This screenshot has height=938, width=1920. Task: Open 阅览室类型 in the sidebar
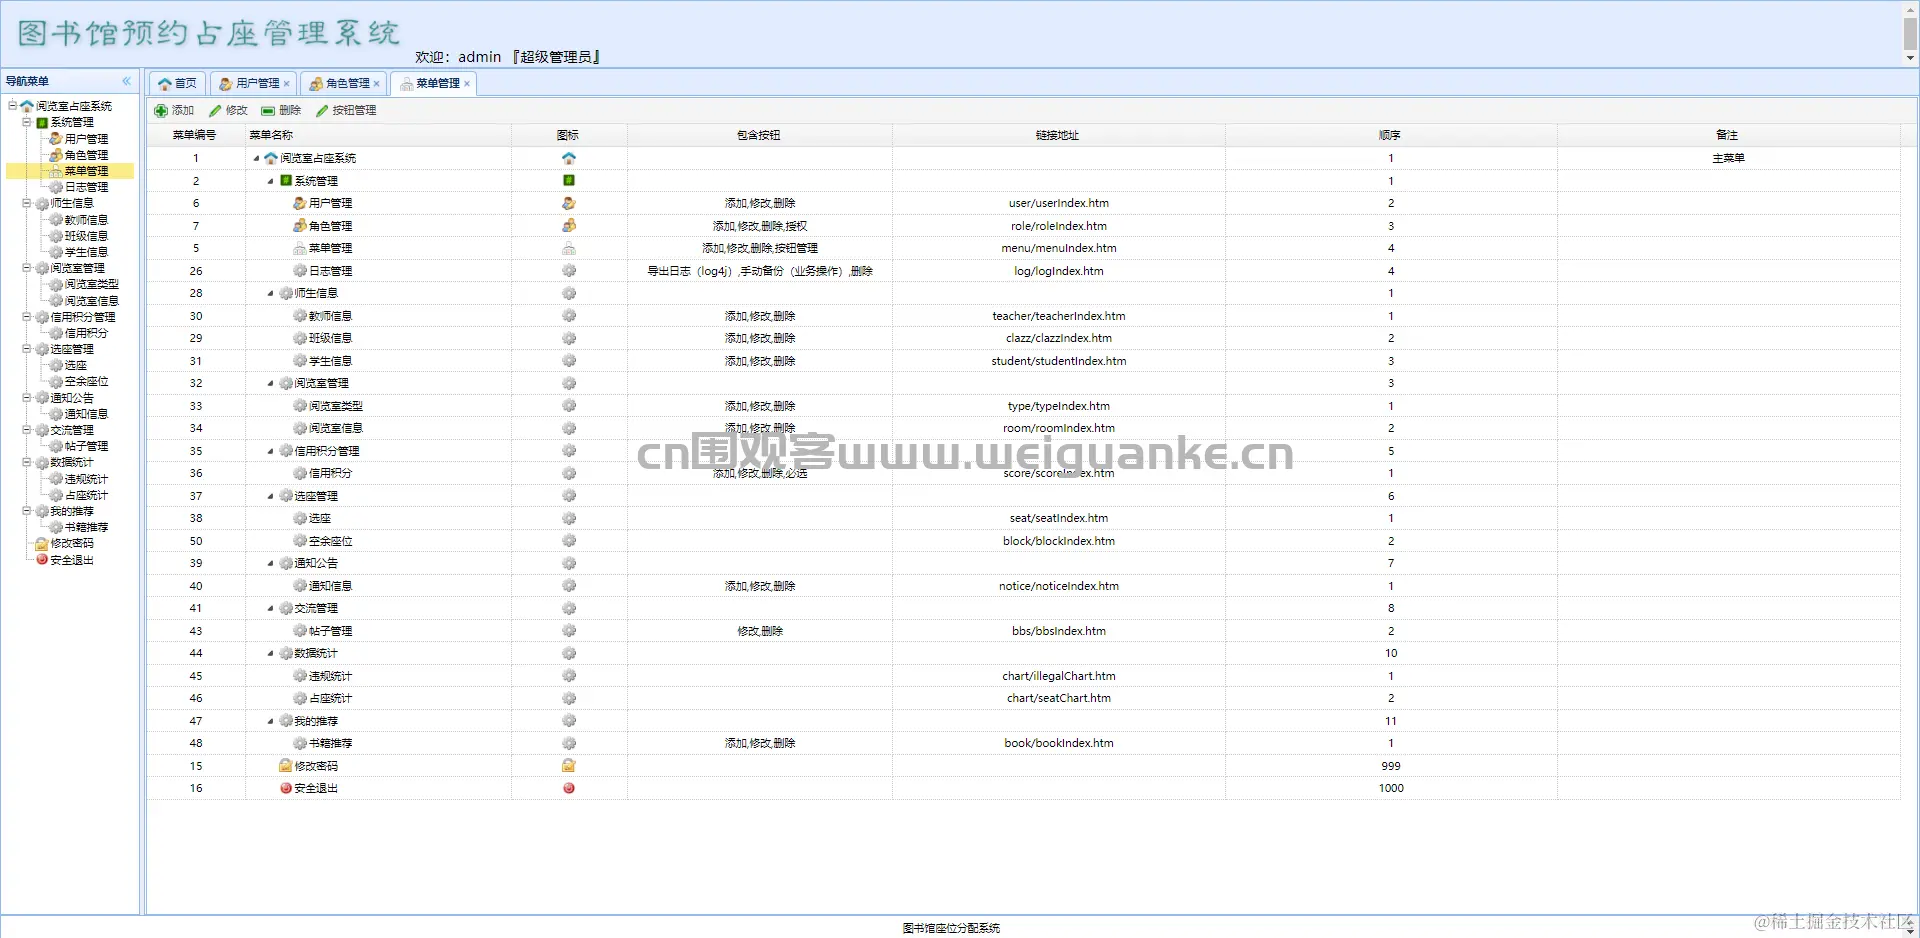[92, 284]
